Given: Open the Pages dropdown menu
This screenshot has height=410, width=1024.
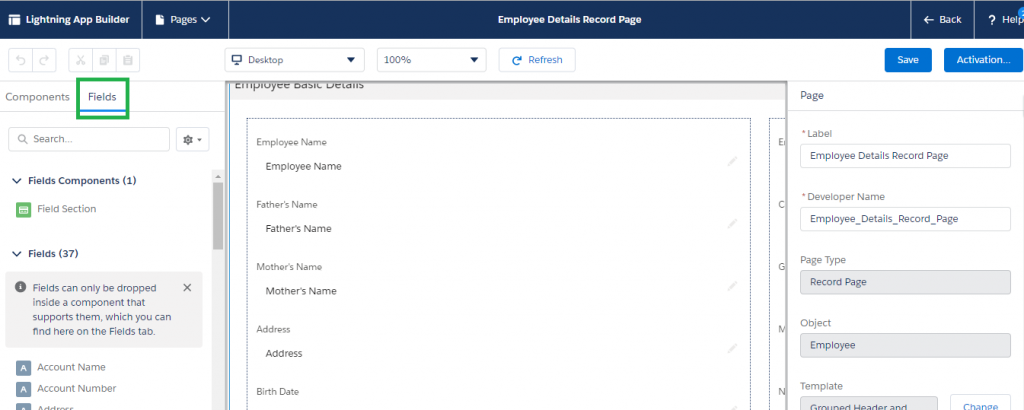Looking at the screenshot, I should coord(183,20).
